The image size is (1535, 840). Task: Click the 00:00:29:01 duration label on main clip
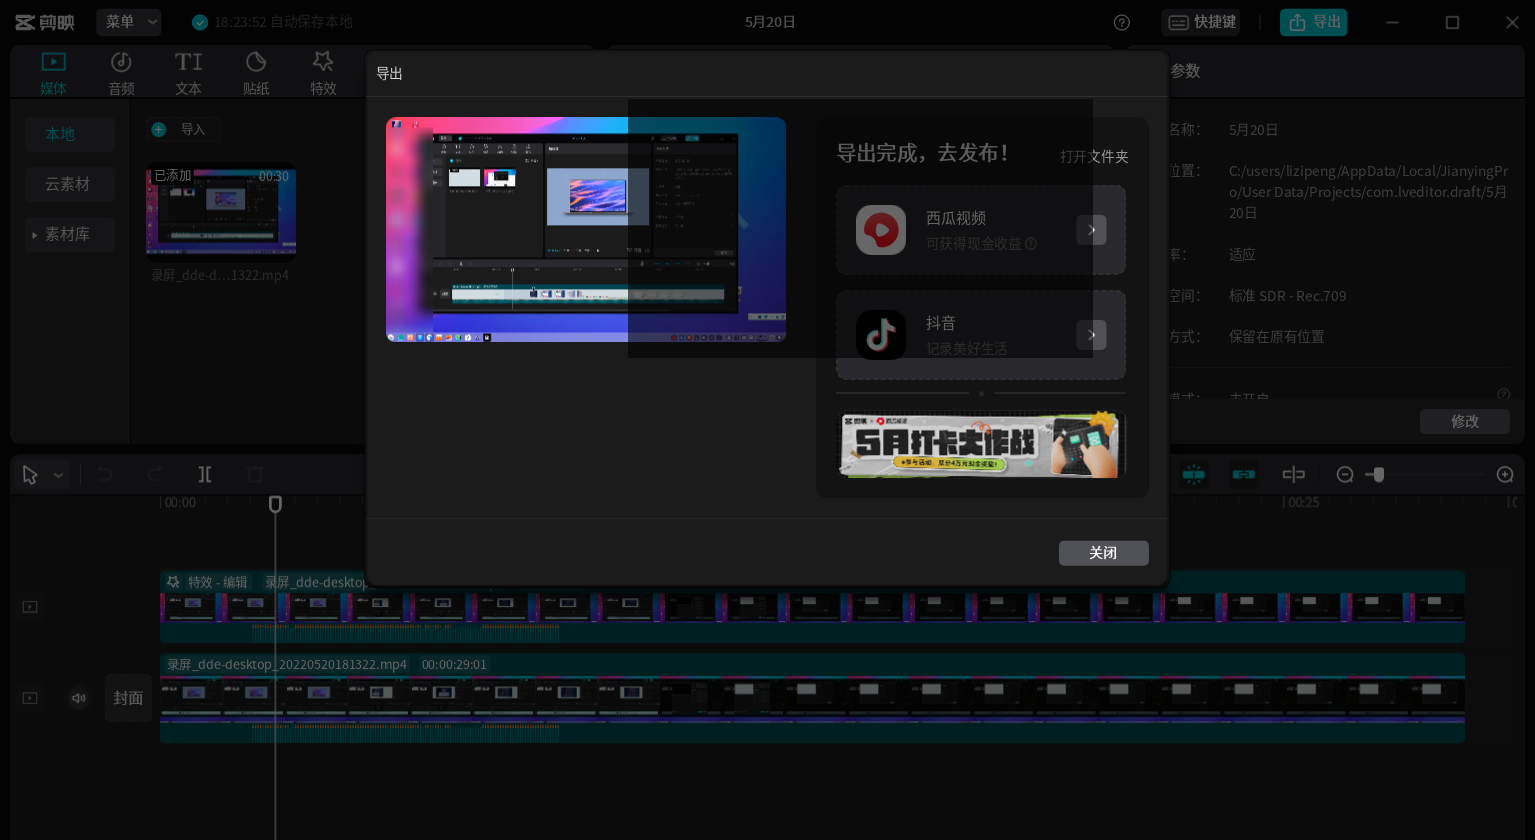tap(454, 665)
